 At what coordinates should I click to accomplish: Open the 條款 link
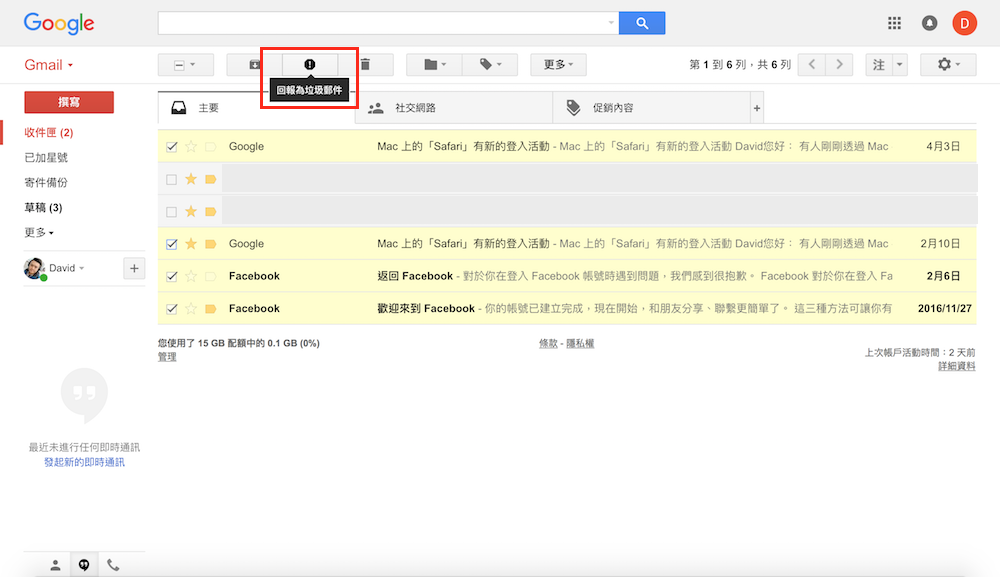[548, 344]
